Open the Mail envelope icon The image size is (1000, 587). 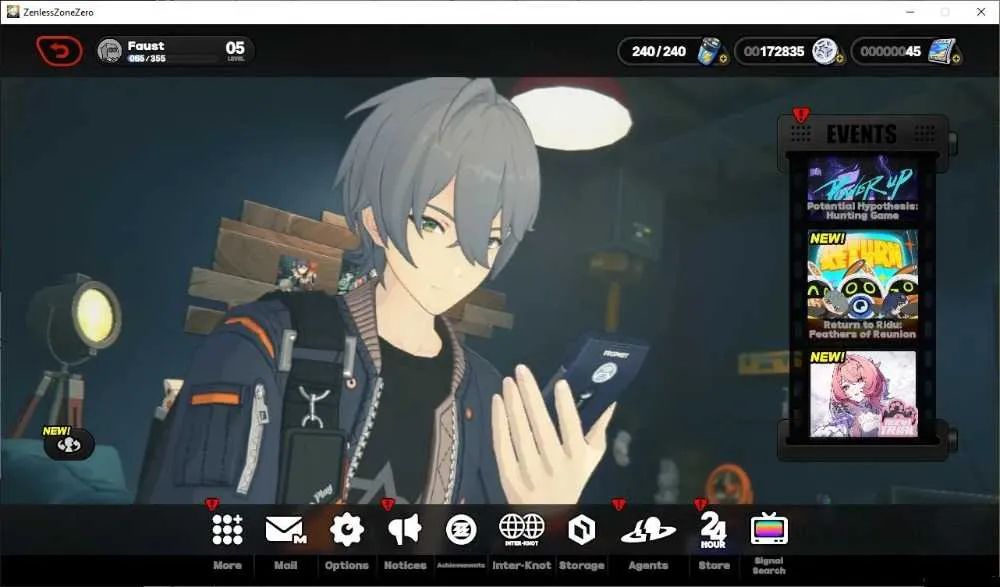[x=285, y=530]
